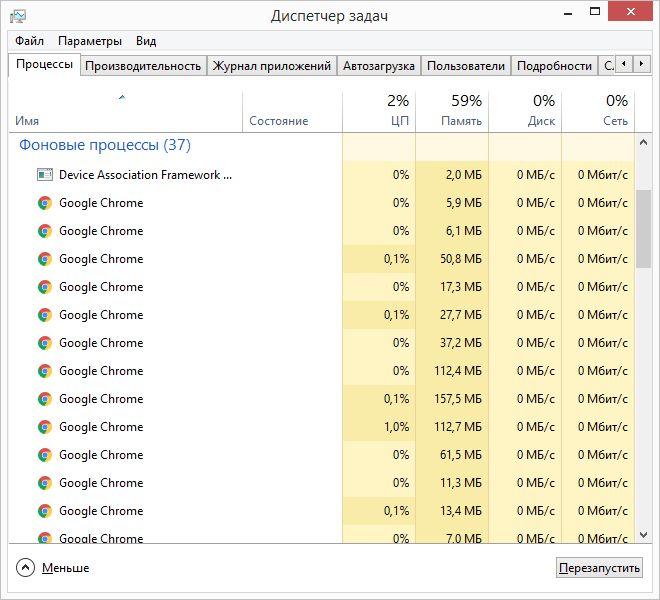
Task: Open the Файл menu
Action: [29, 41]
